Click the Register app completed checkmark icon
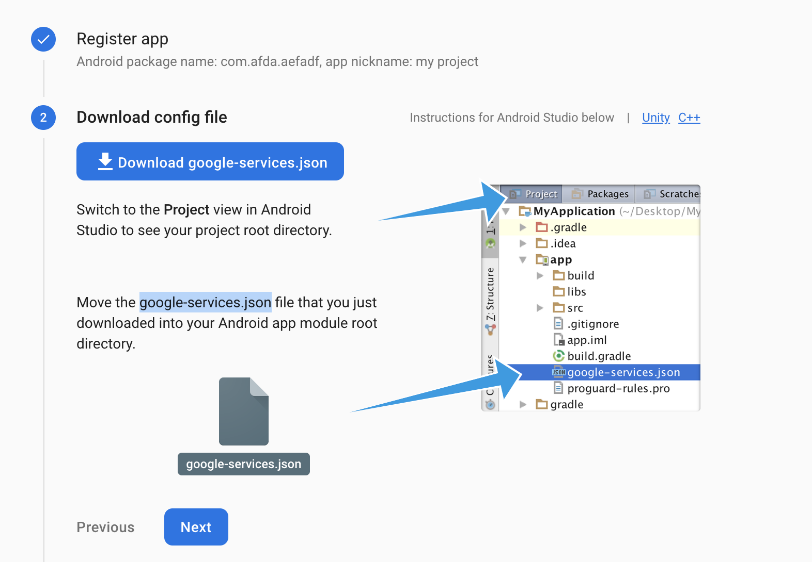Viewport: 812px width, 562px height. point(44,39)
